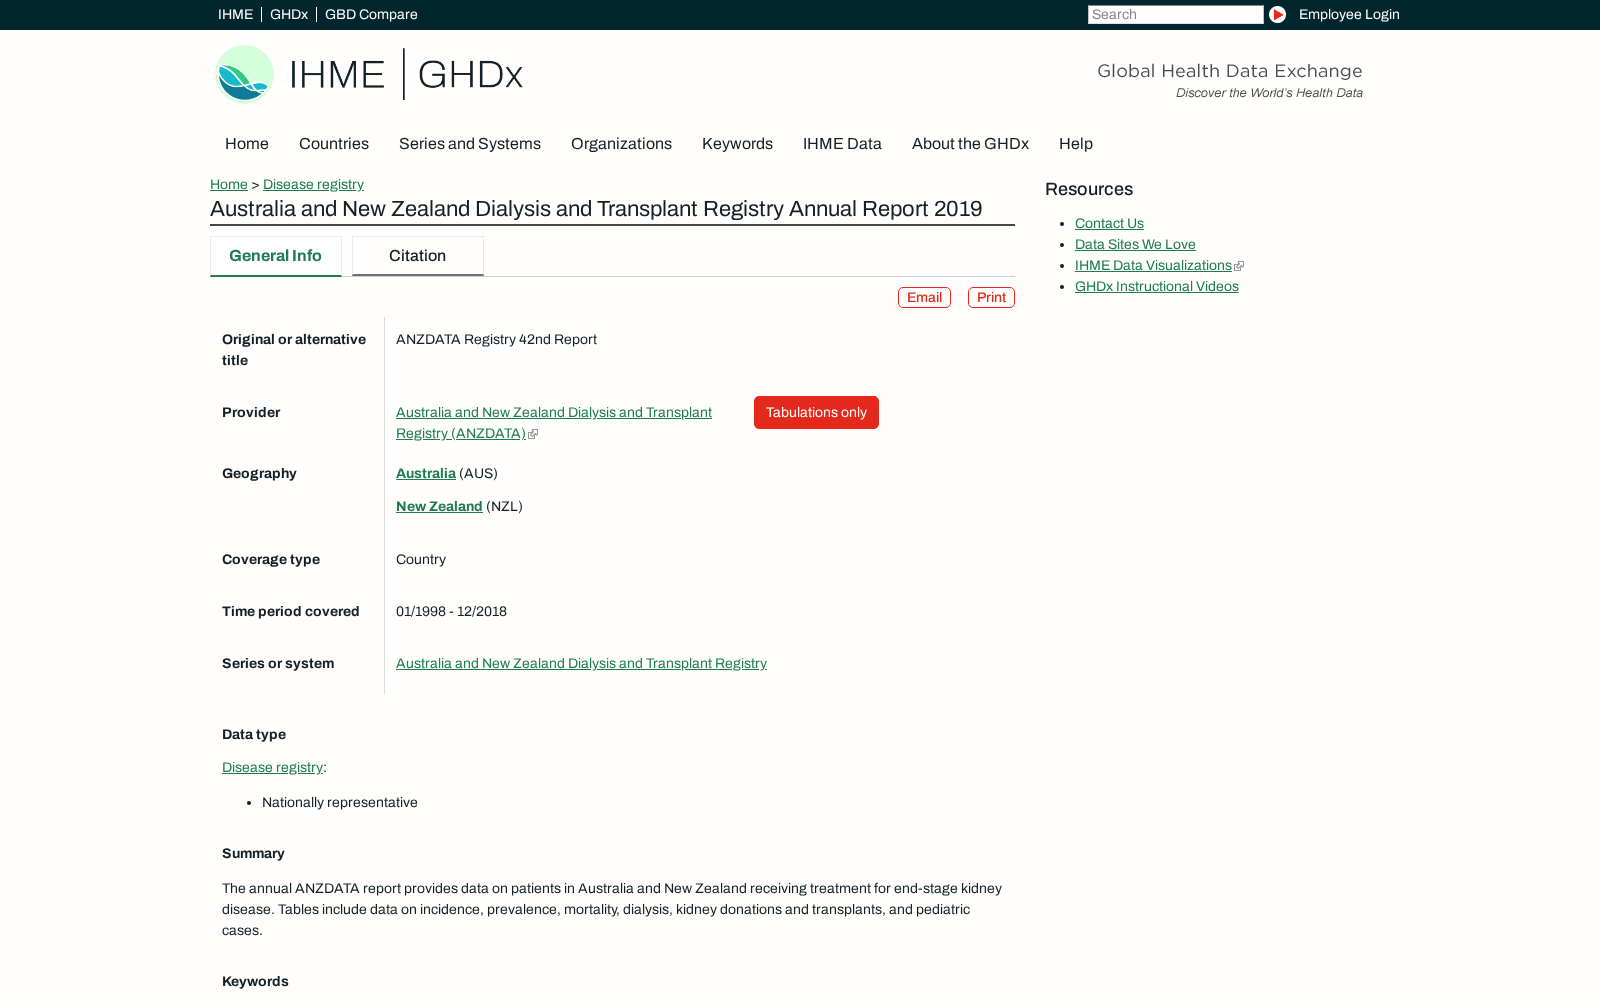The height and width of the screenshot is (1000, 1600).
Task: Open the Dialysis and Transplant Registry series link
Action: coord(581,664)
